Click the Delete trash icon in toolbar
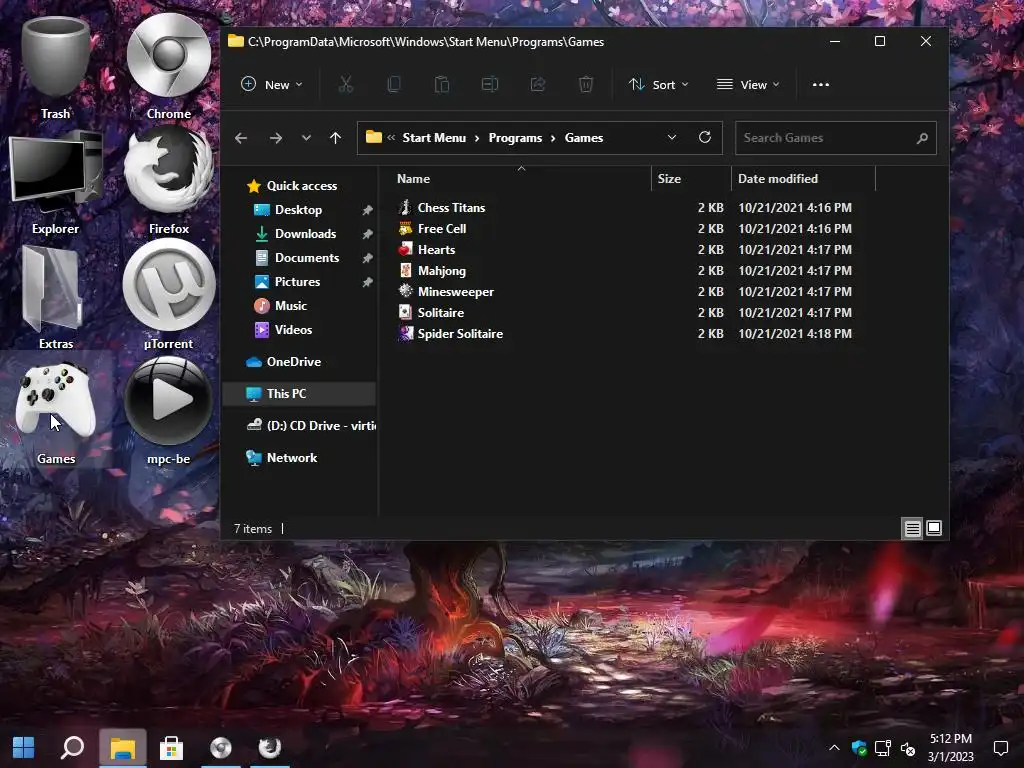The image size is (1024, 768). click(586, 84)
